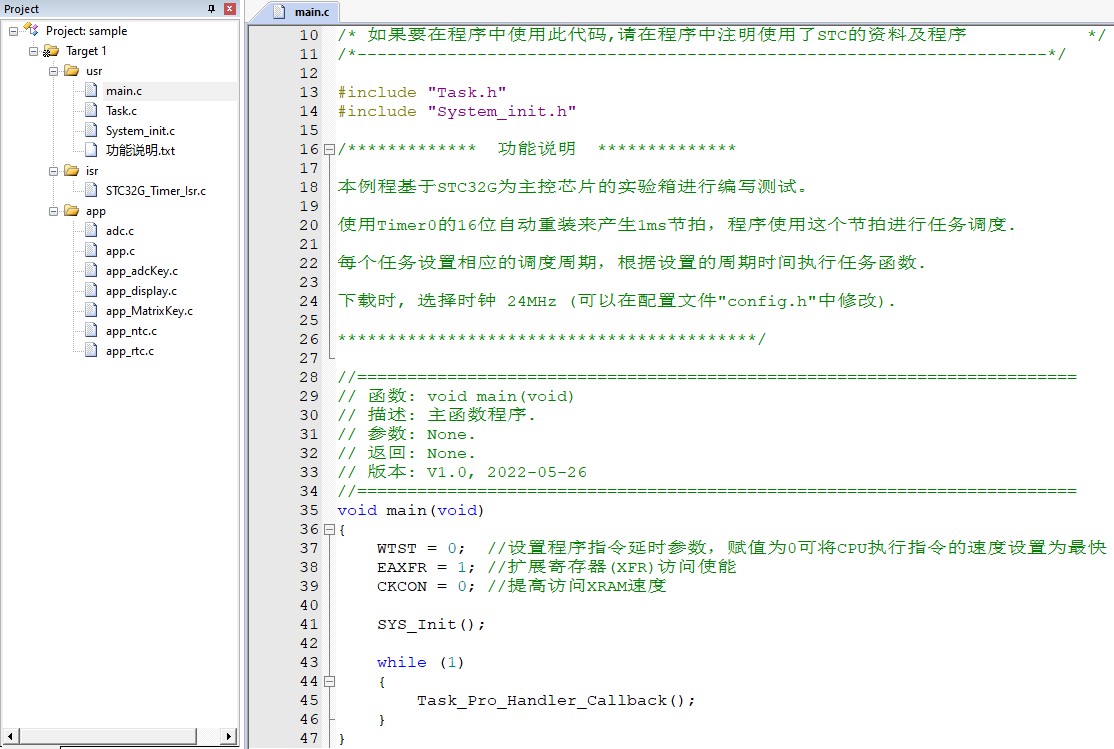Click the app_rtc.c file icon

[91, 350]
